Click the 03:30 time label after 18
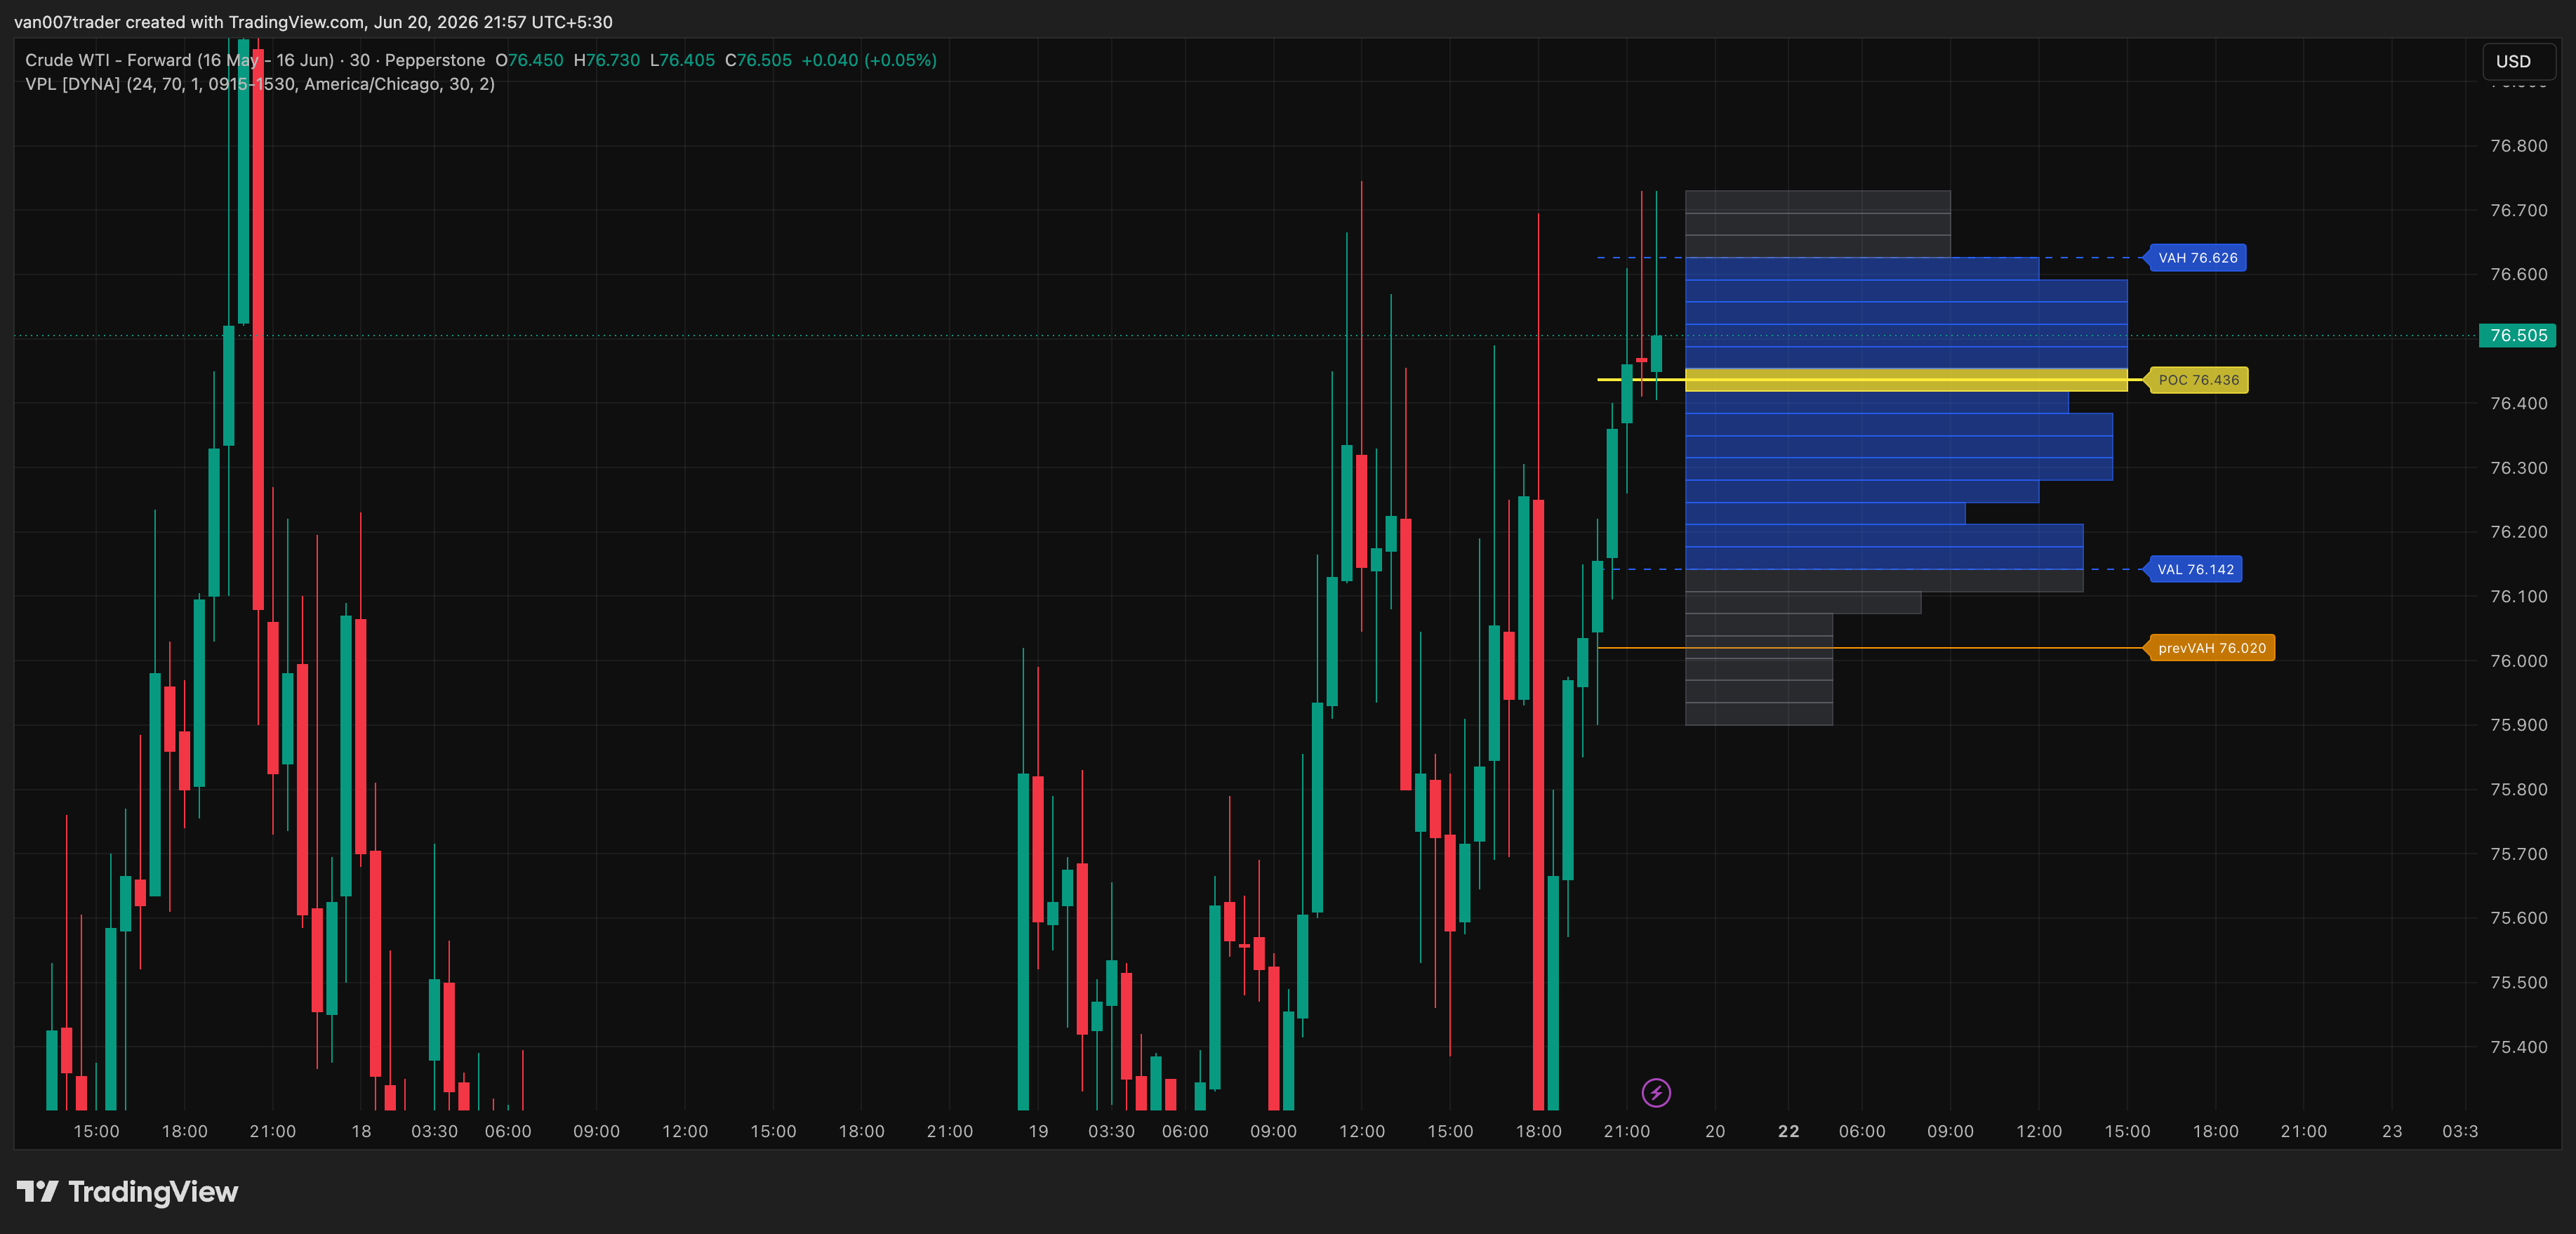The height and width of the screenshot is (1234, 2576). click(x=434, y=1131)
